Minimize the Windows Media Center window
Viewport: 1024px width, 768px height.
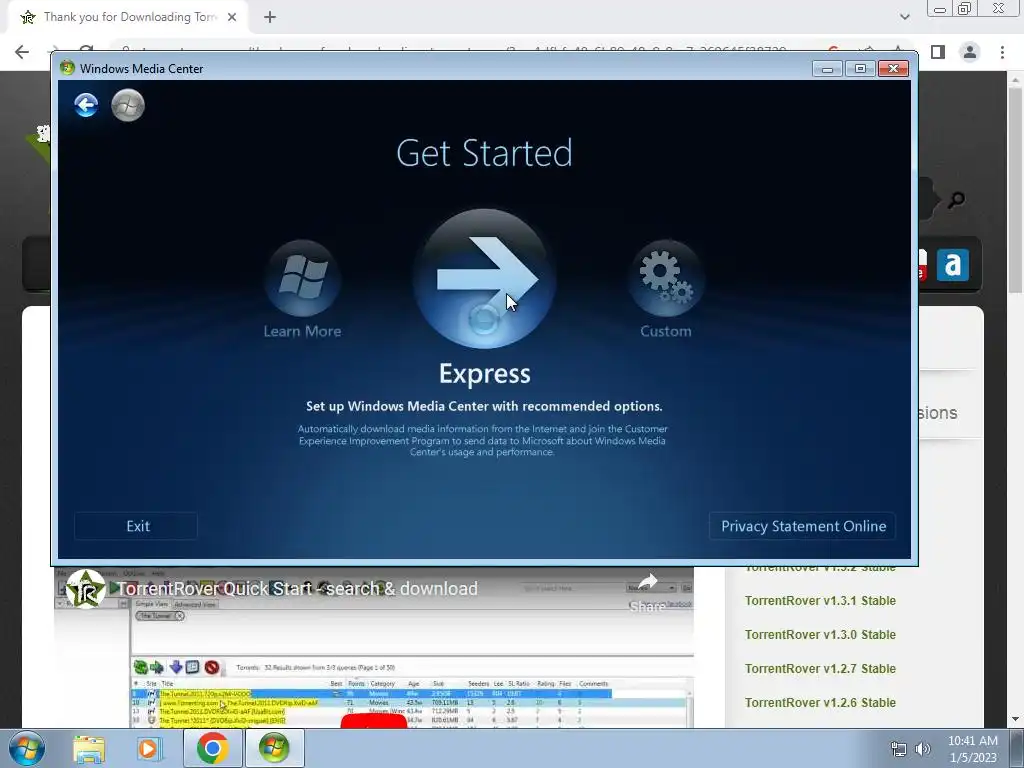click(x=827, y=69)
